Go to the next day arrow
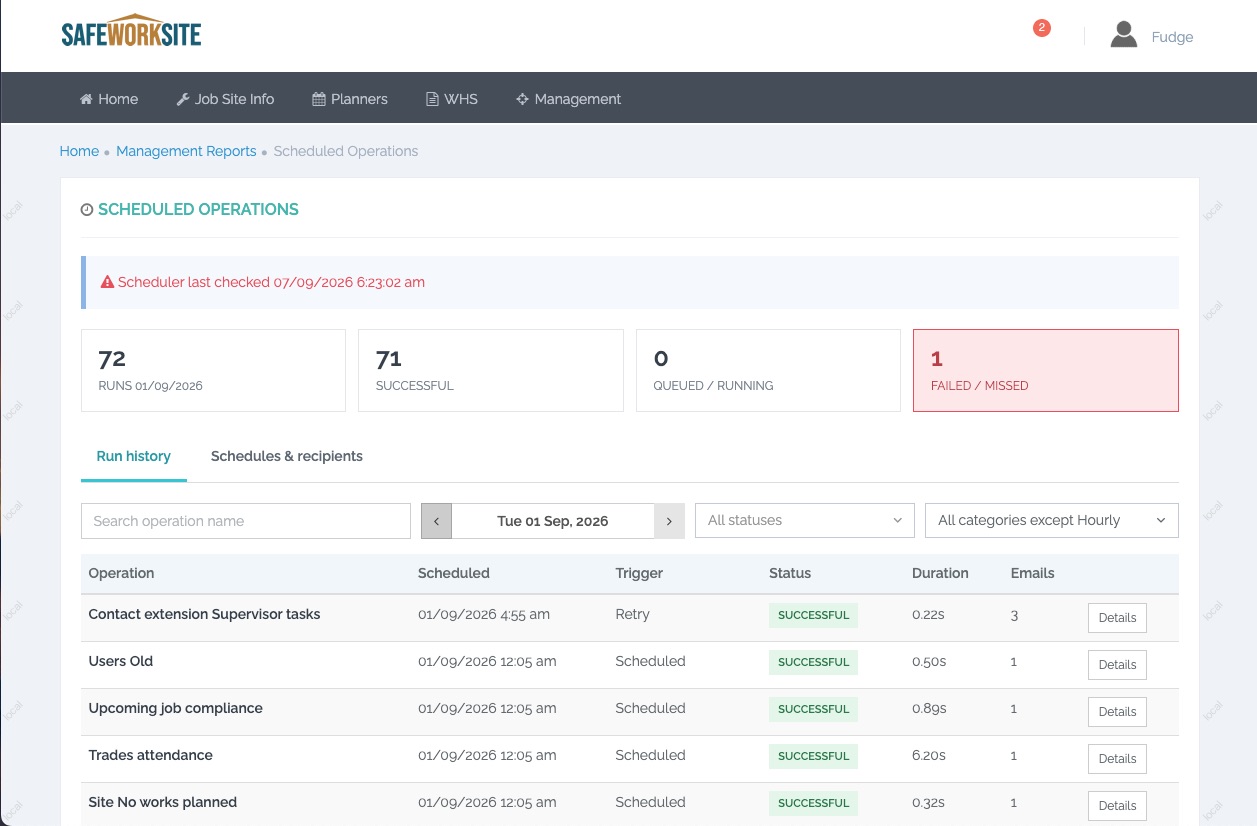 click(669, 521)
